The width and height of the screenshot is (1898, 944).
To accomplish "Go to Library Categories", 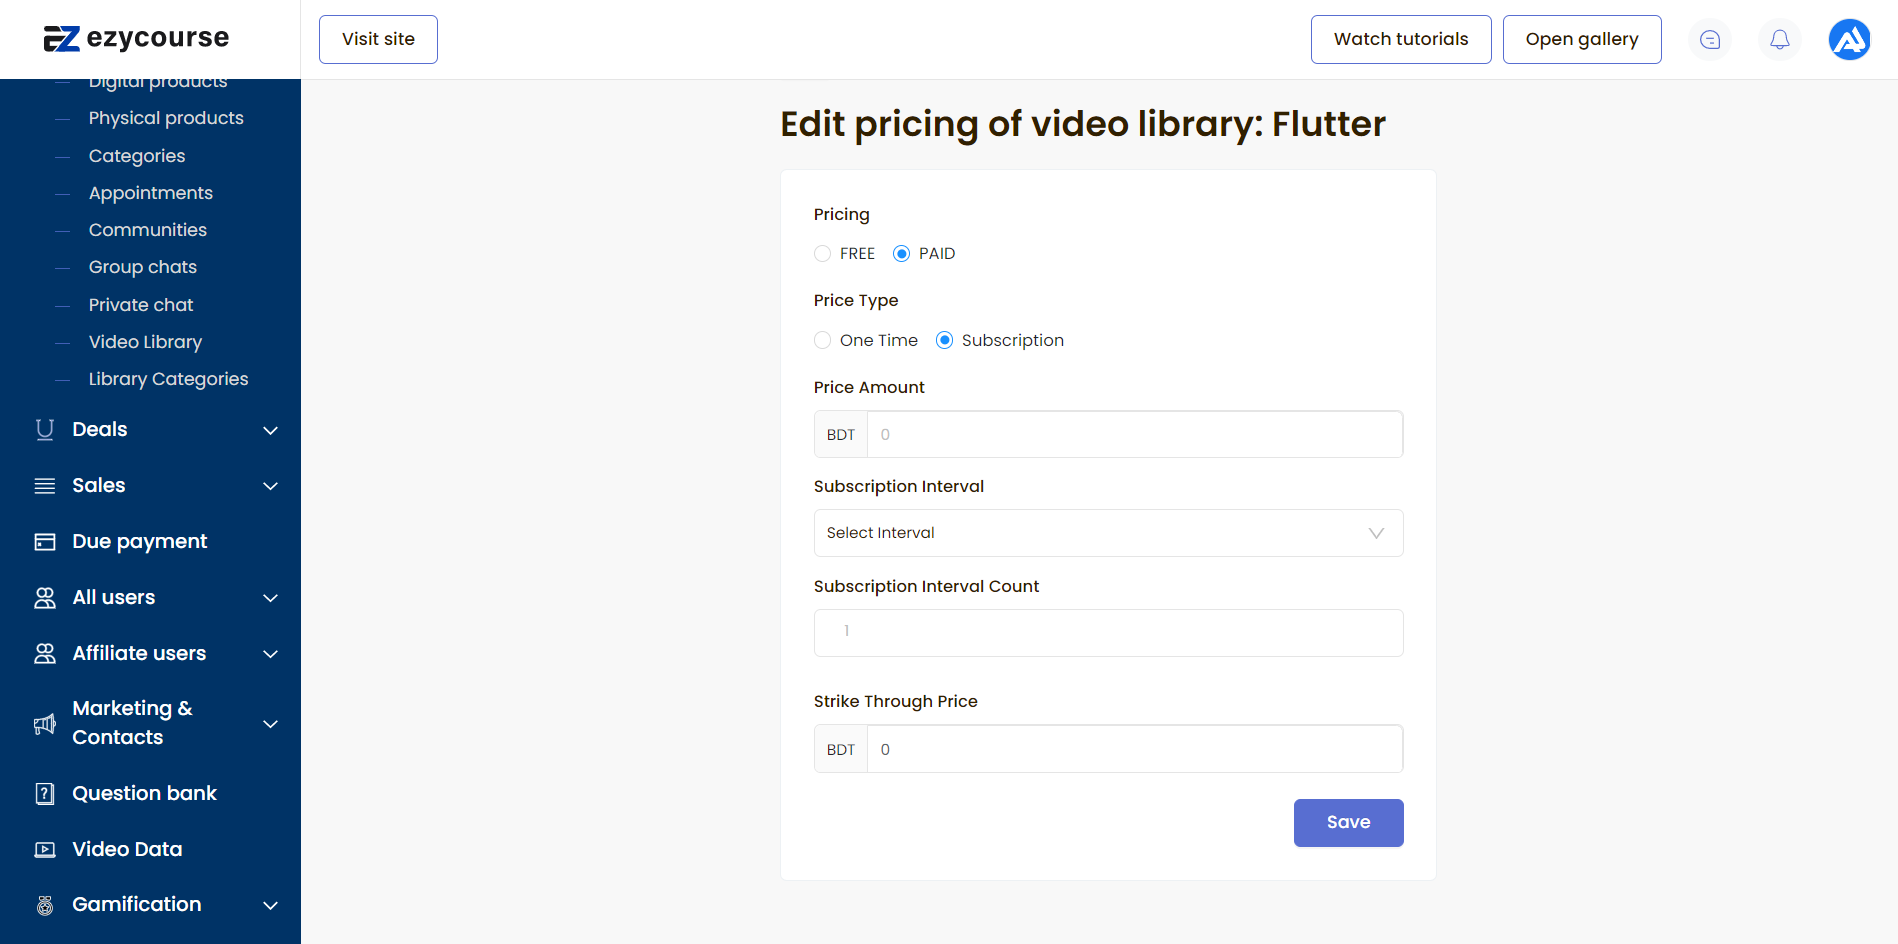I will point(168,379).
